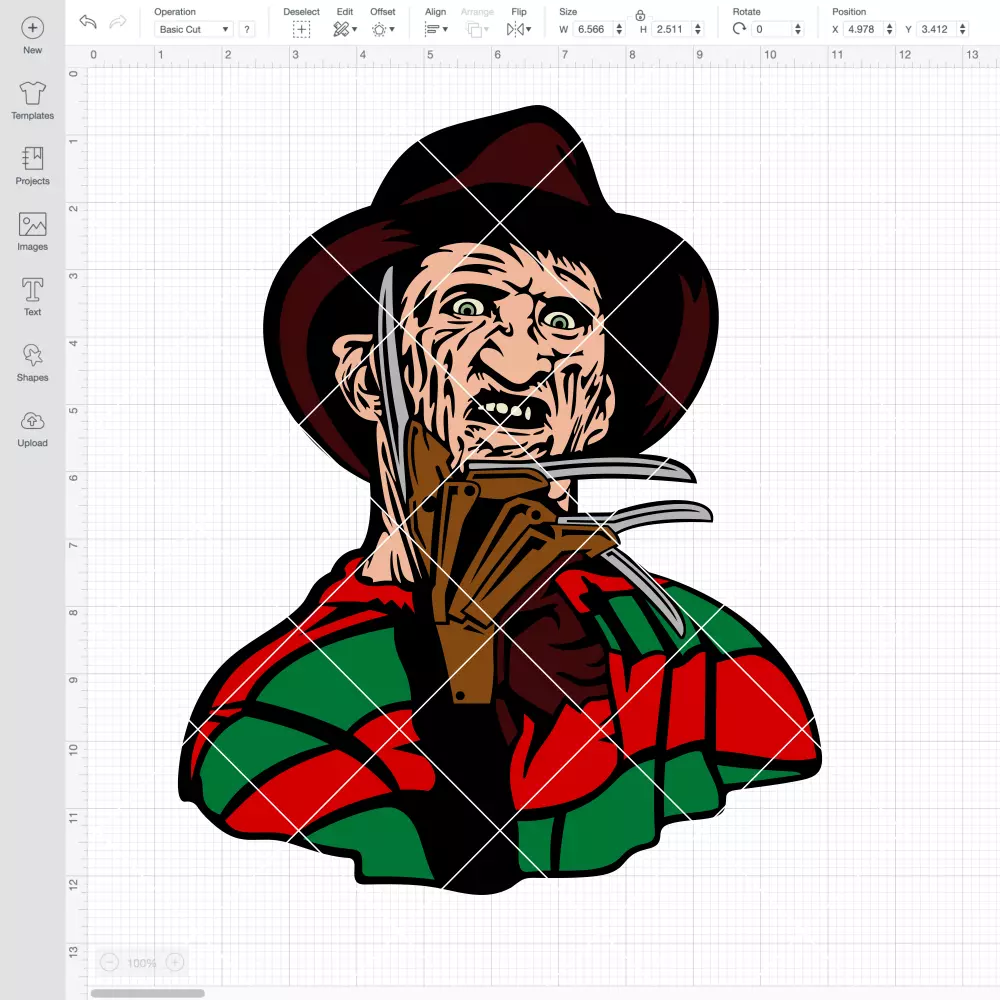Open the Shapes panel

tap(33, 363)
